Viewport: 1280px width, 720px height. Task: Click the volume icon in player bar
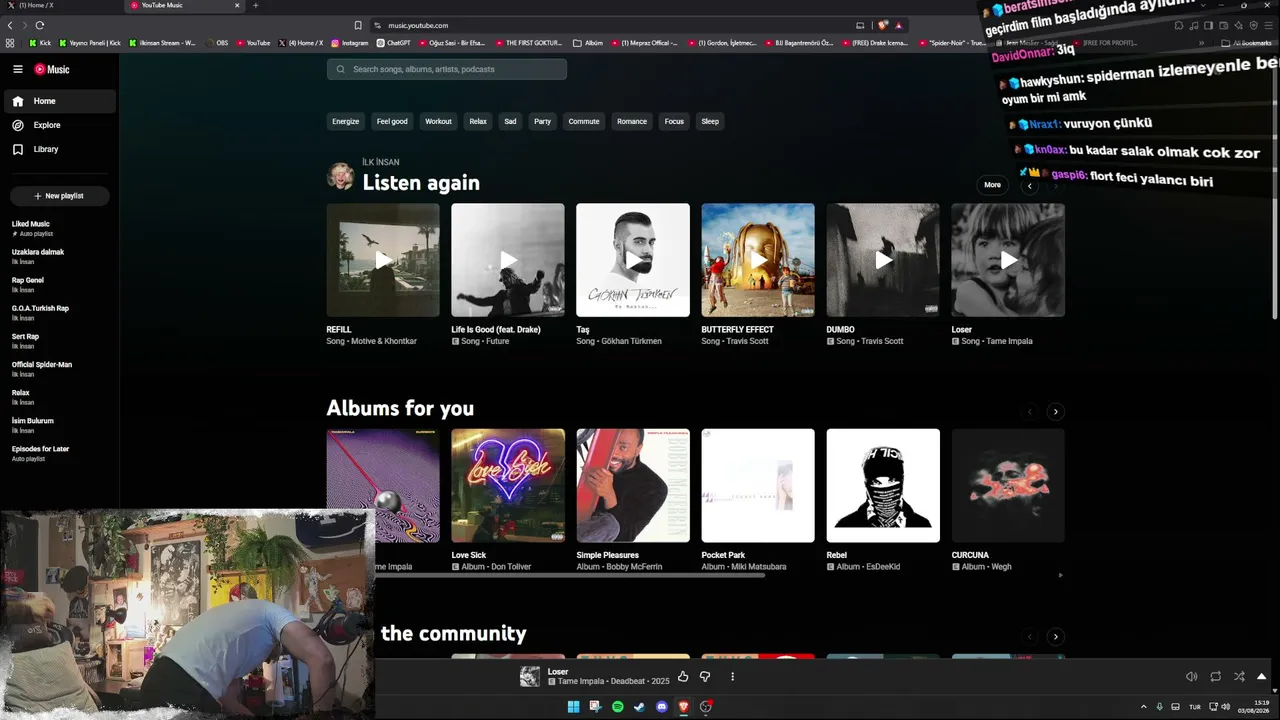coord(1191,677)
